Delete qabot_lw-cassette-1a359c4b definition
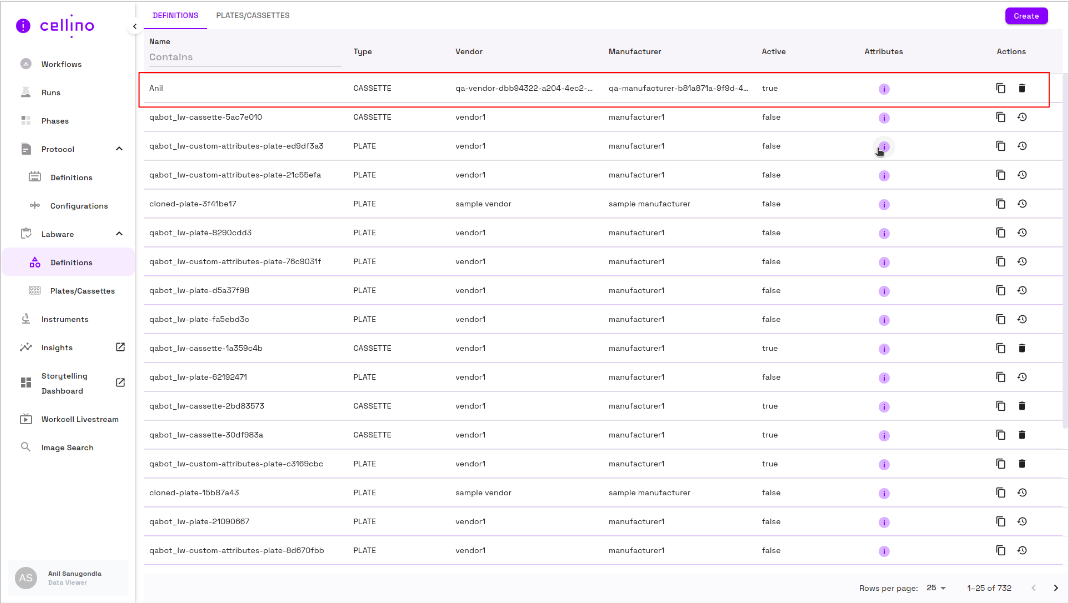Image resolution: width=1069 pixels, height=603 pixels. (x=1022, y=348)
